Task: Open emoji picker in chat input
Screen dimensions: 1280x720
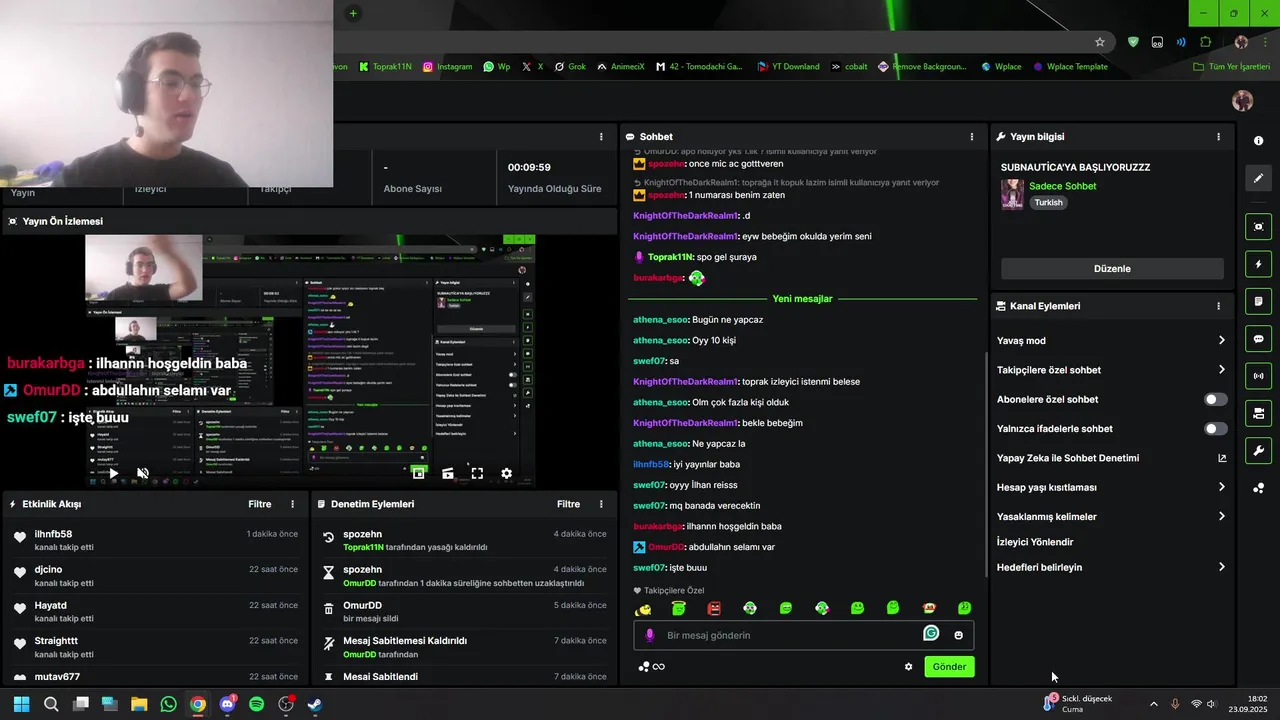Action: click(x=959, y=635)
